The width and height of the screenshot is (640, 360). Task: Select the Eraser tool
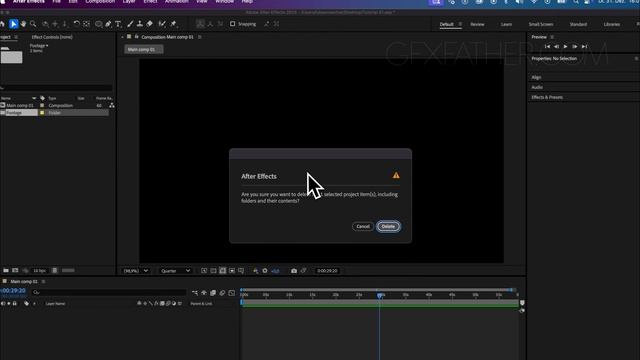(149, 24)
